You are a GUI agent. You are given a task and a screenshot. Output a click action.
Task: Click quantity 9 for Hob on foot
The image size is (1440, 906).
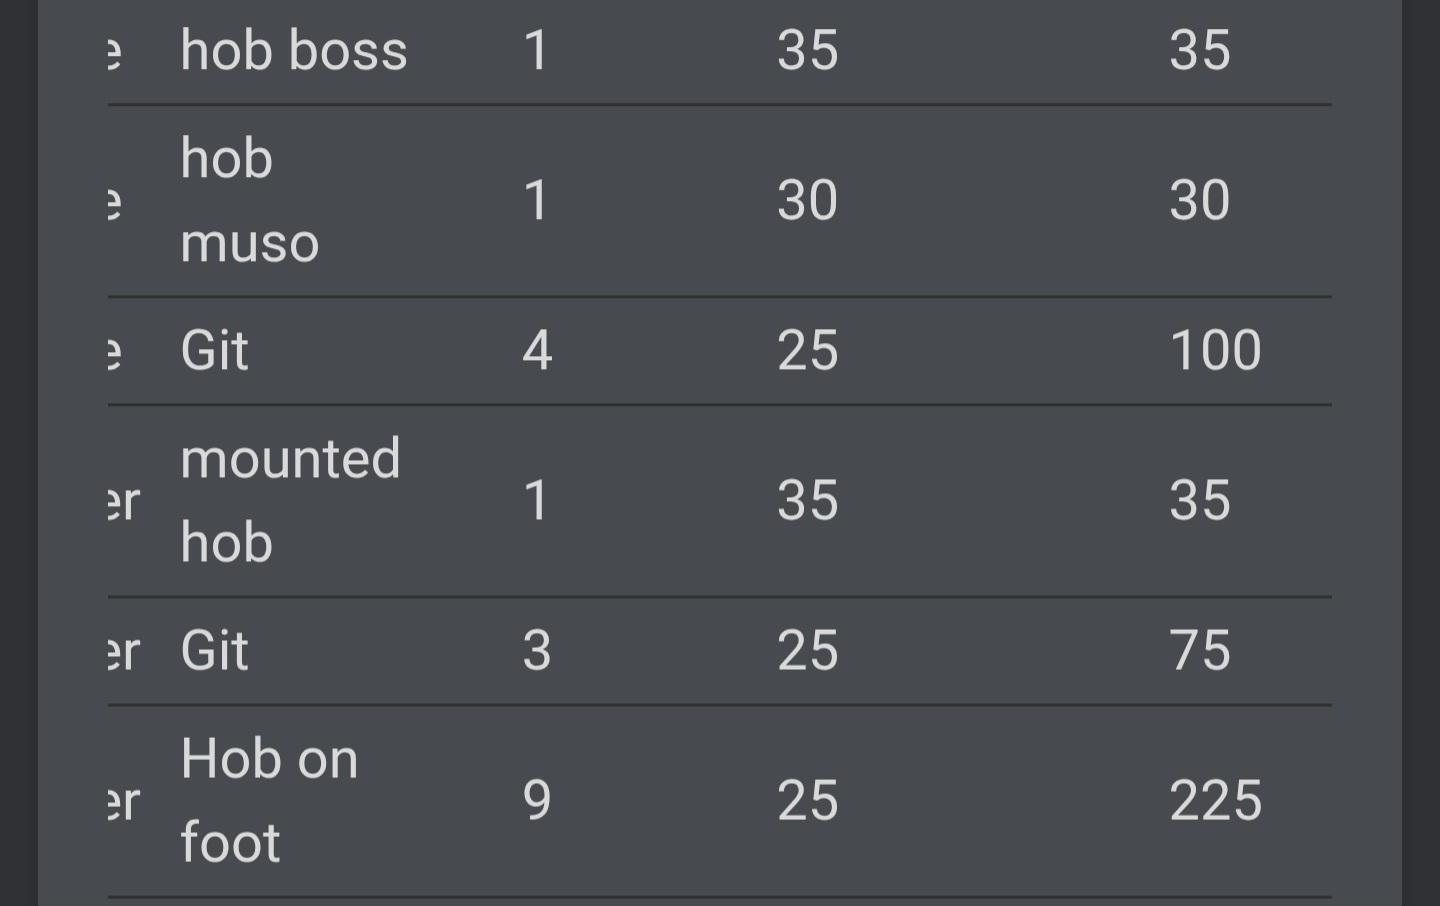537,800
